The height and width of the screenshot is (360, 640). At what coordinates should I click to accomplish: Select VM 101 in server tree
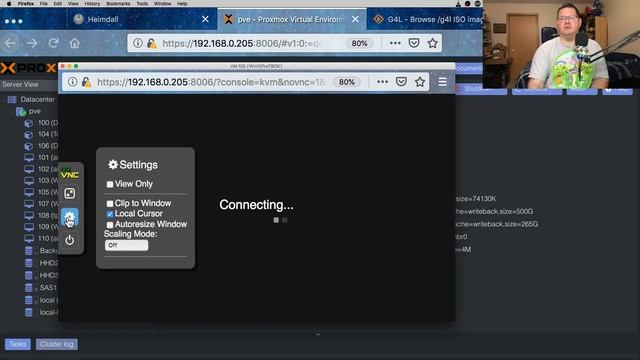47,157
